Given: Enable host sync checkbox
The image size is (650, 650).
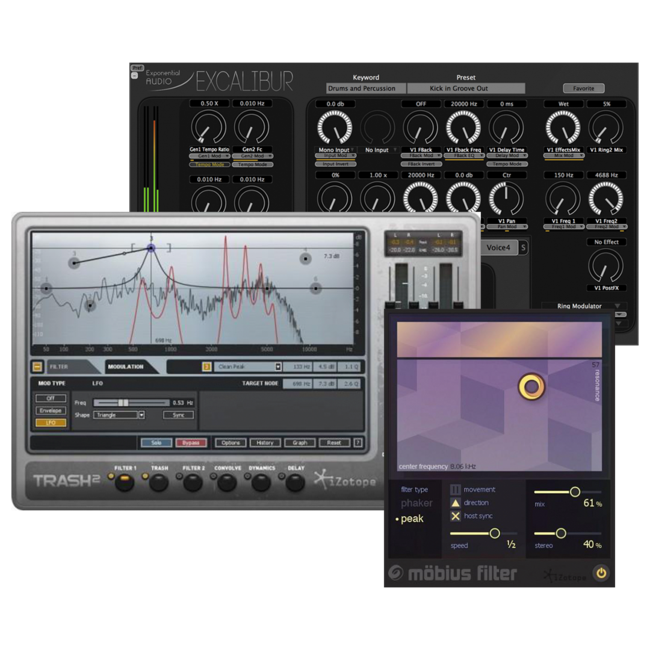Looking at the screenshot, I should [x=455, y=516].
